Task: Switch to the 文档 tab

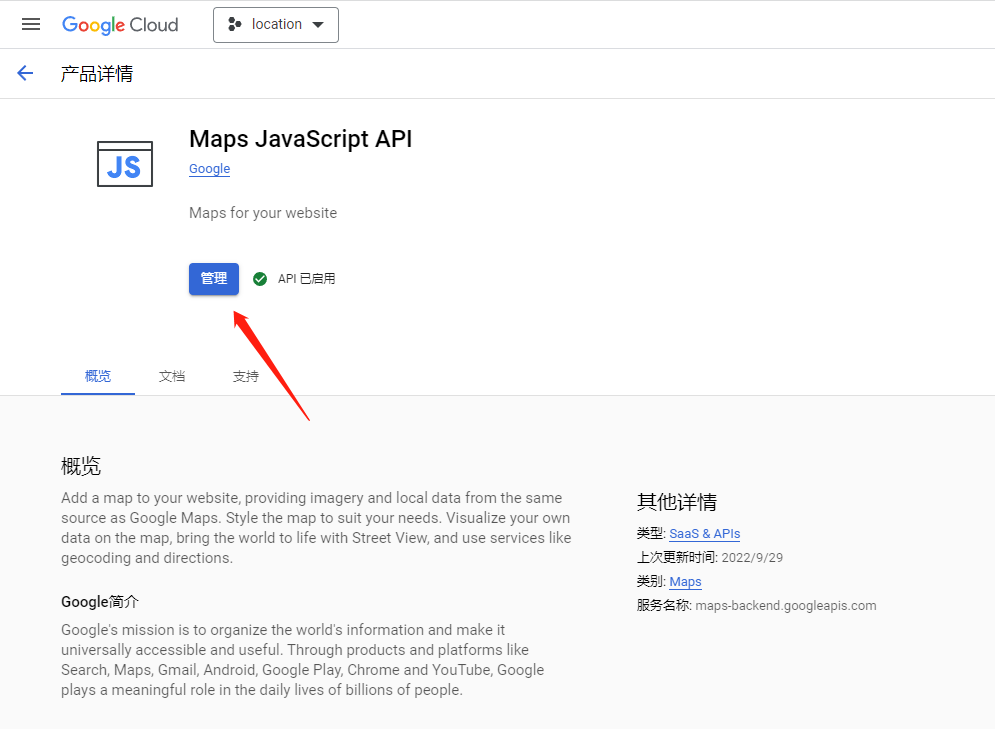Action: click(172, 376)
